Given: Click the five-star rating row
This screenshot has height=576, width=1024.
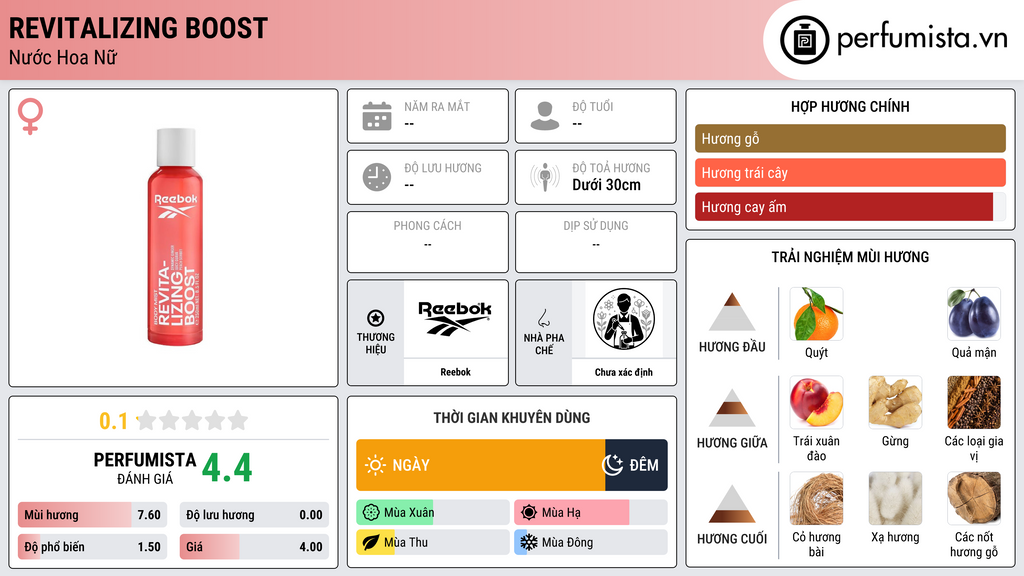Looking at the screenshot, I should tap(193, 420).
